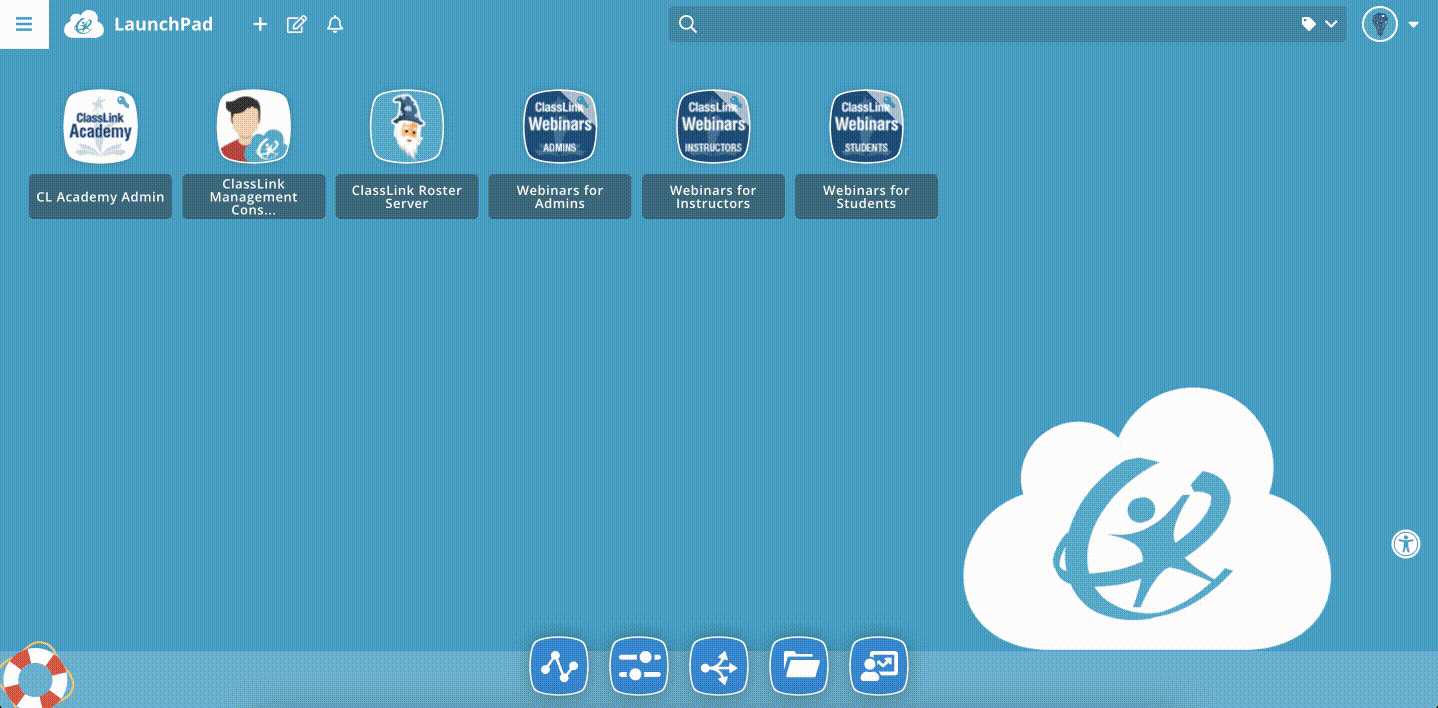
Task: Open the presenter chart dock icon
Action: (879, 666)
